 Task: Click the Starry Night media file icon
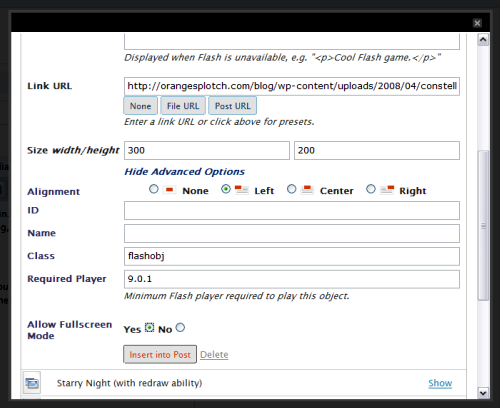click(x=32, y=383)
